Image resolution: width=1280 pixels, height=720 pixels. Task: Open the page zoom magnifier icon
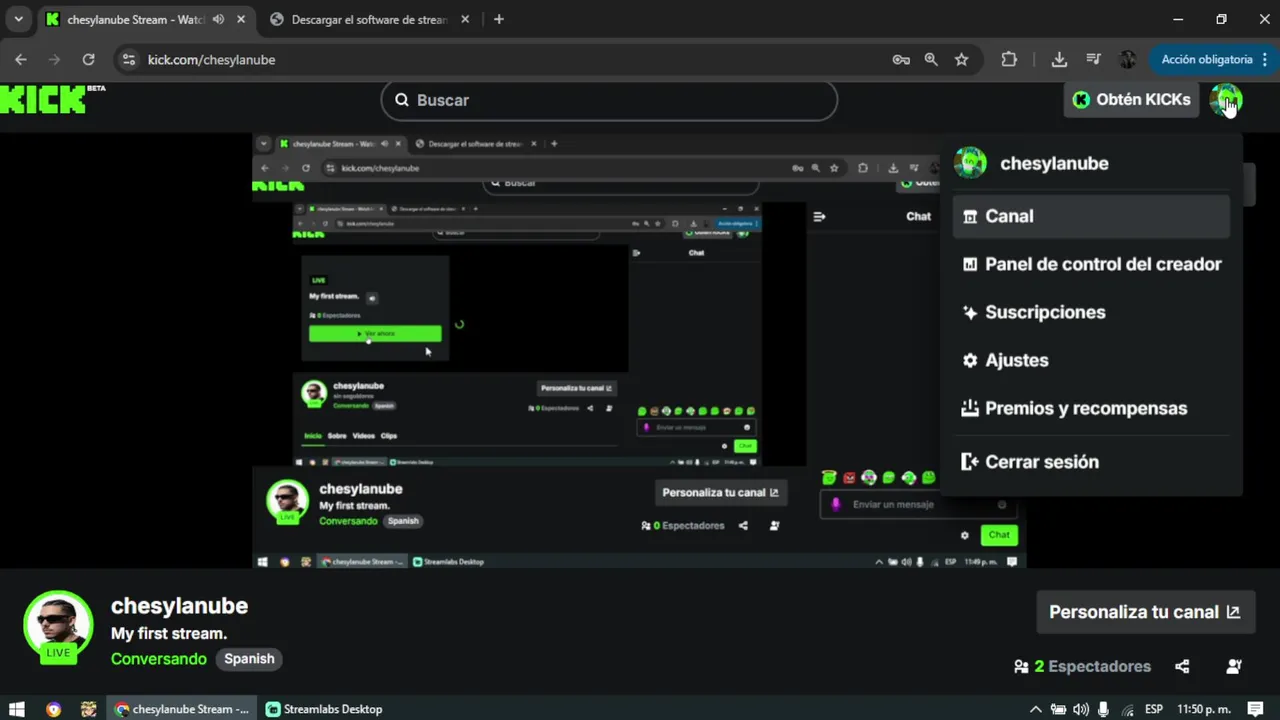pos(931,60)
